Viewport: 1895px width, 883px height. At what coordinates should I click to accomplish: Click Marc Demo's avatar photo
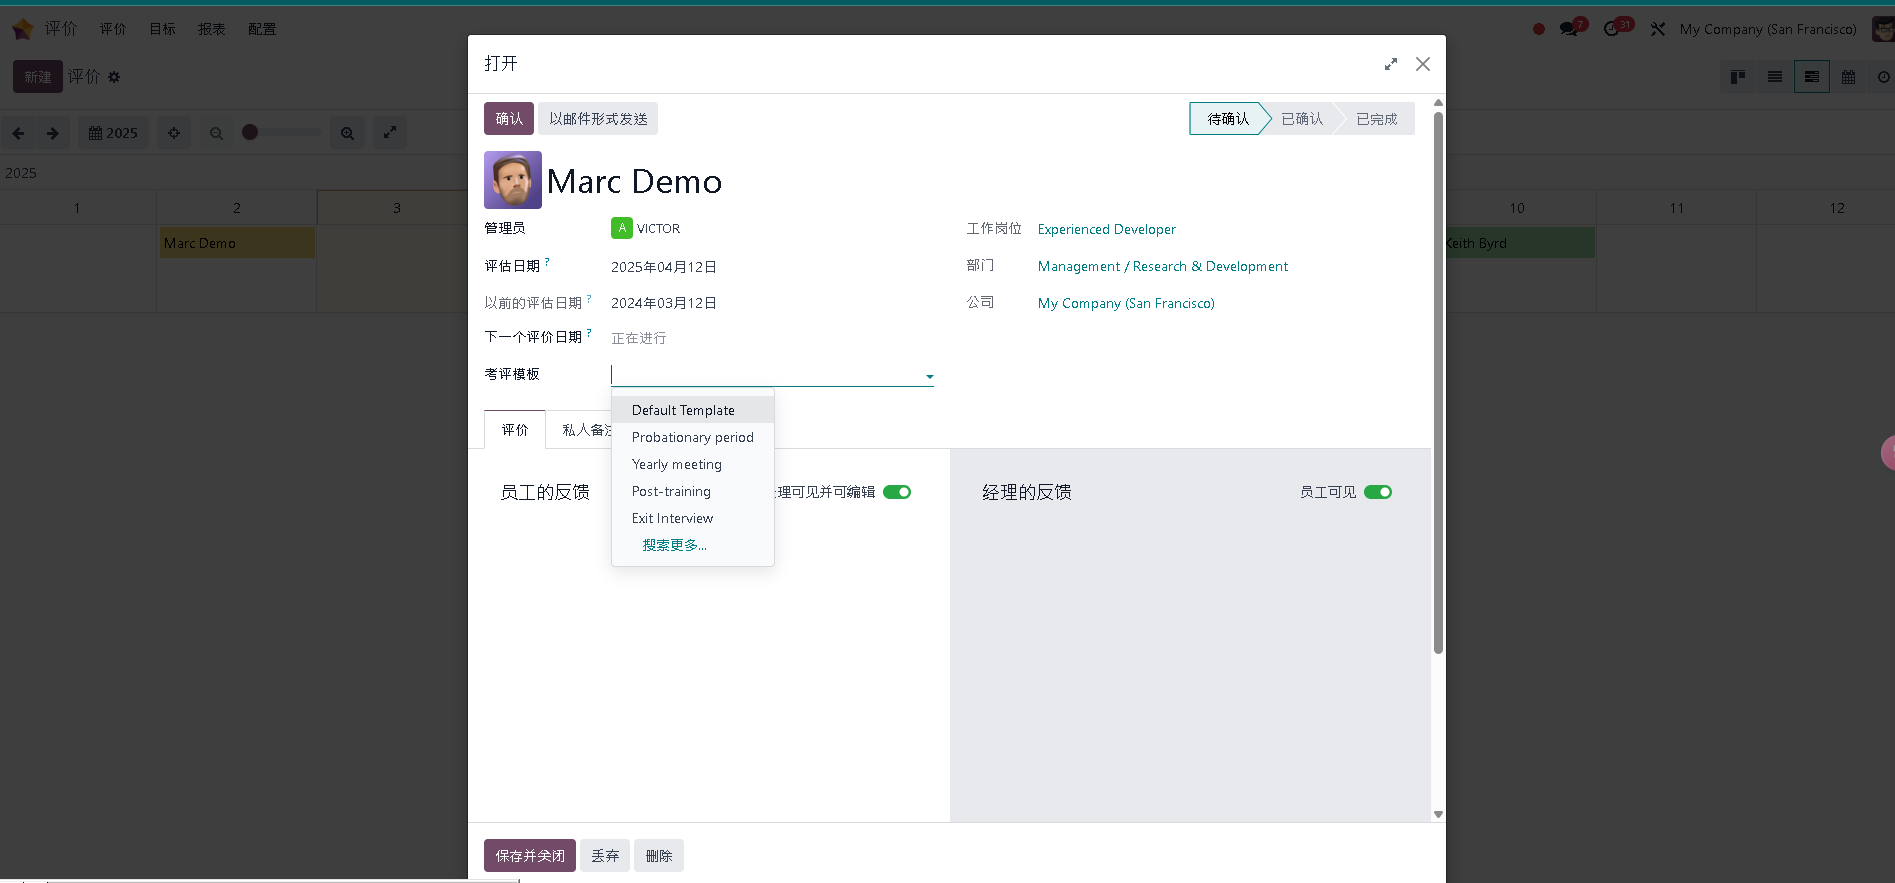tap(513, 180)
